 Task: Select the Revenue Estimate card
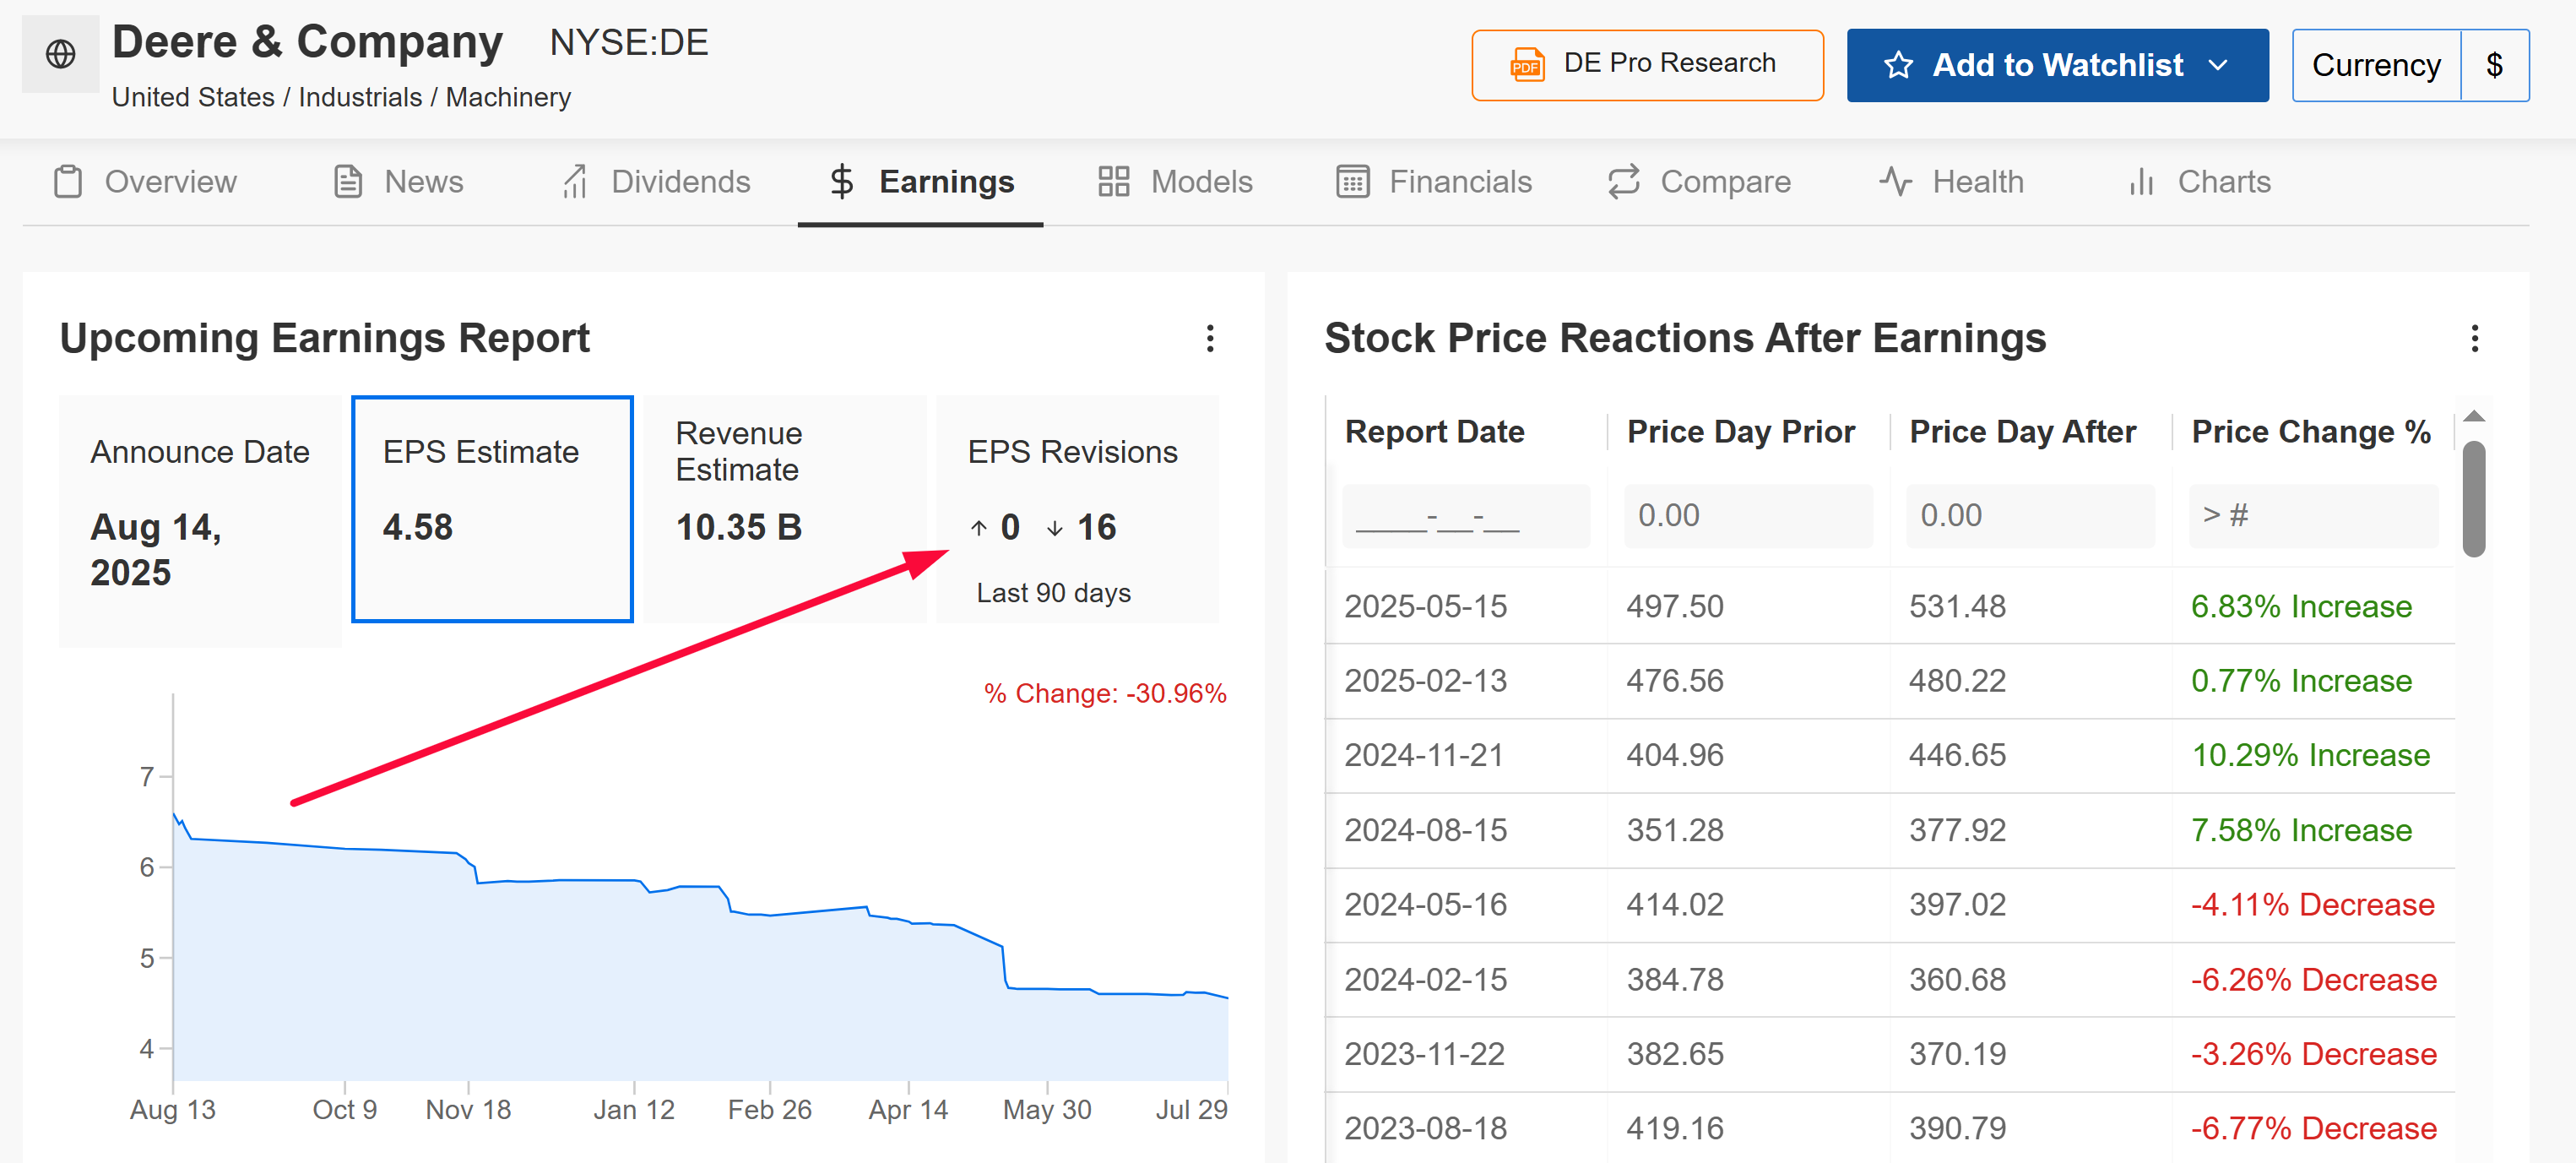(785, 509)
